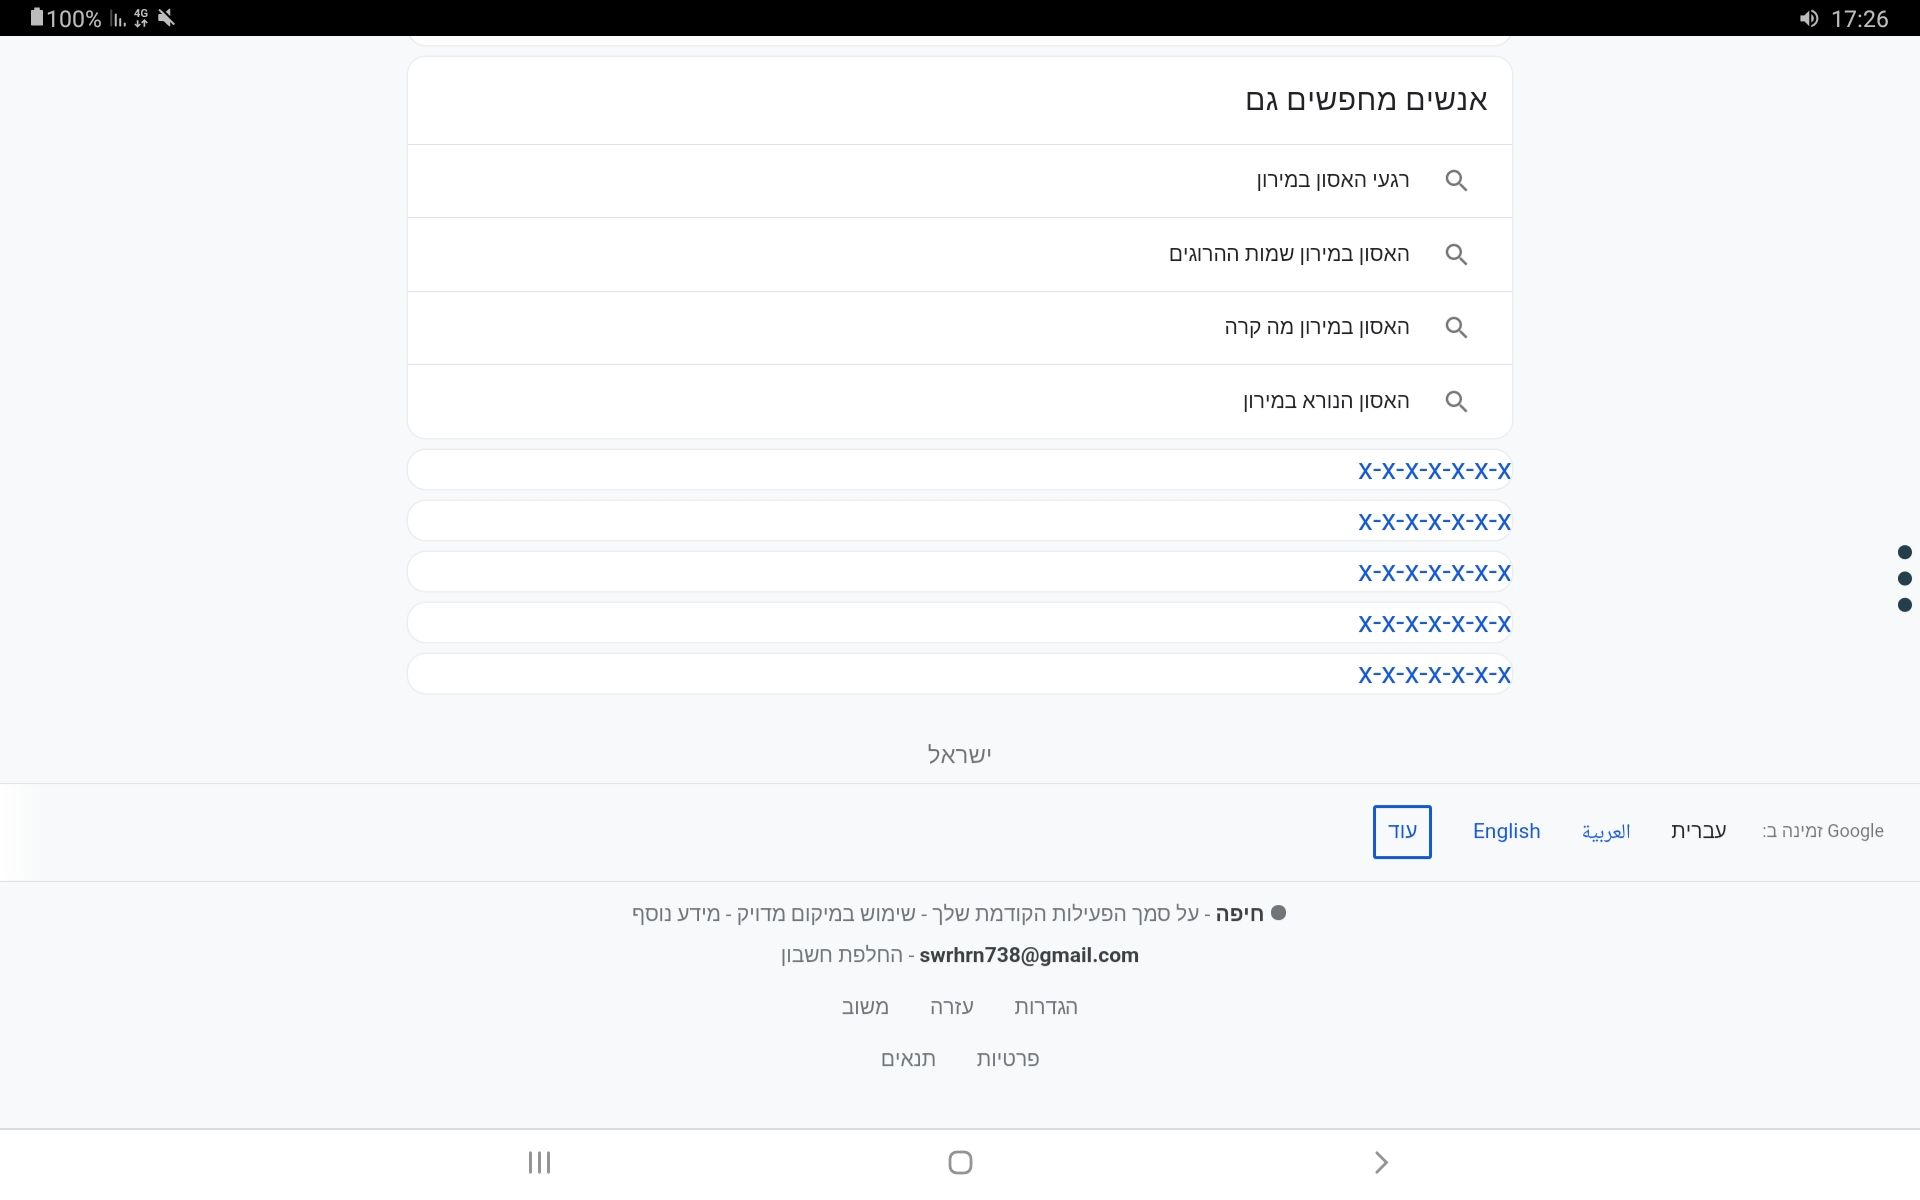This screenshot has width=1920, height=1200.
Task: Tap the volume speaker status icon
Action: coord(1808,19)
